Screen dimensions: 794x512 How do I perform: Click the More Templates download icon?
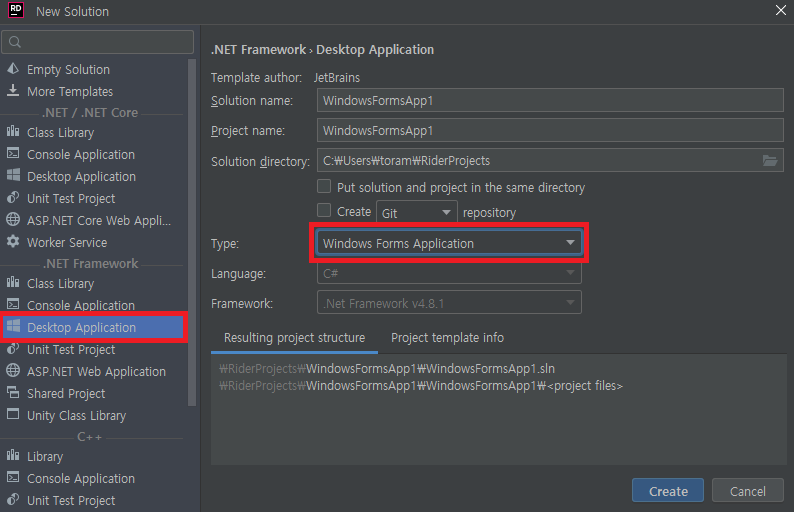tap(13, 91)
